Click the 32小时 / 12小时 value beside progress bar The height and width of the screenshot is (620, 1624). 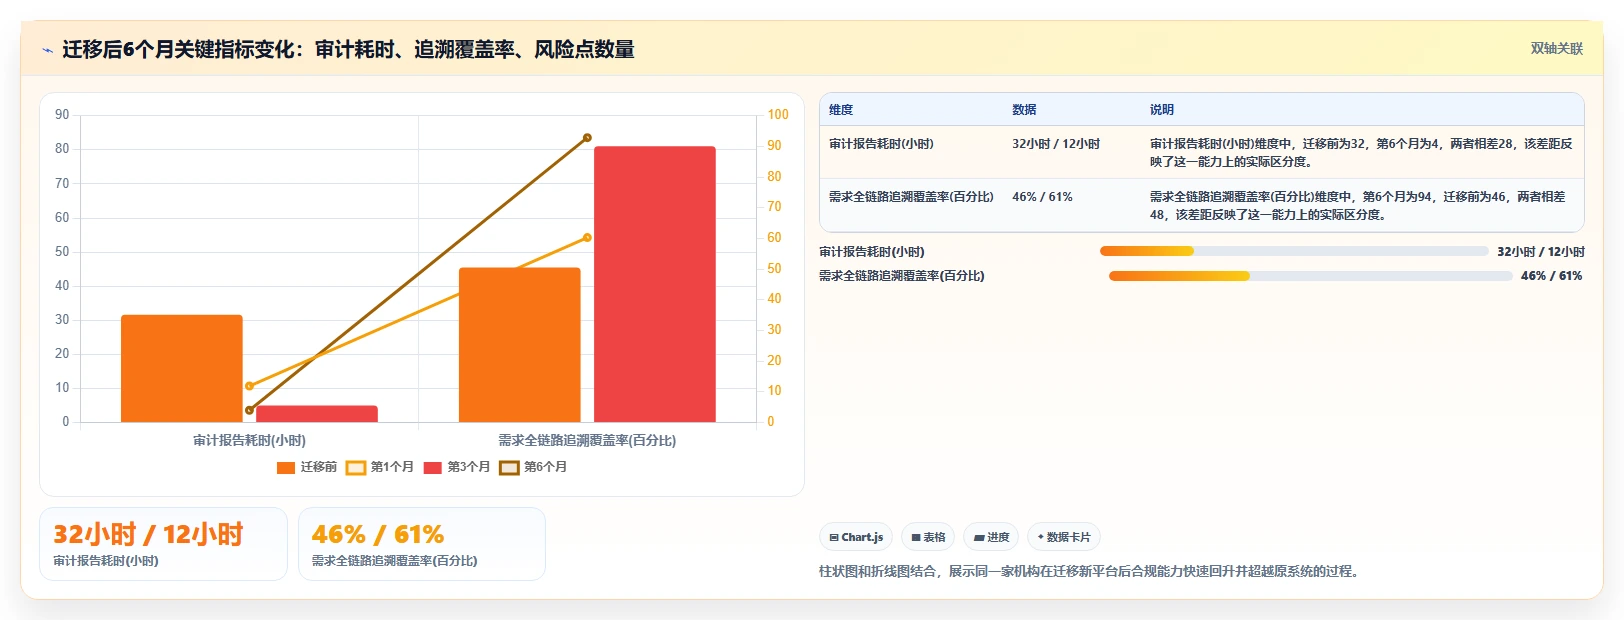(1541, 252)
